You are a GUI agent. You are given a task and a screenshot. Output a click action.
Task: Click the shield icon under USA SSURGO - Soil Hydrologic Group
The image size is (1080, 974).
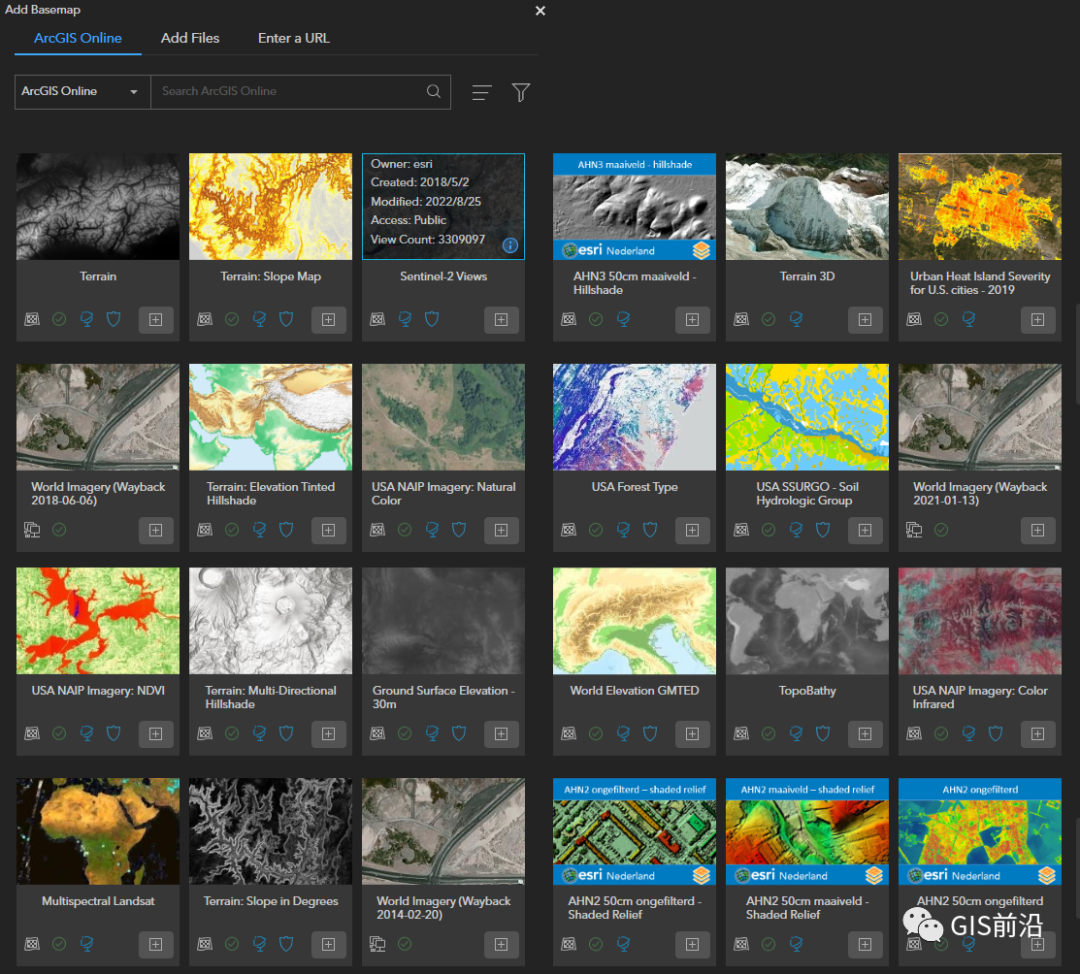pyautogui.click(x=823, y=530)
